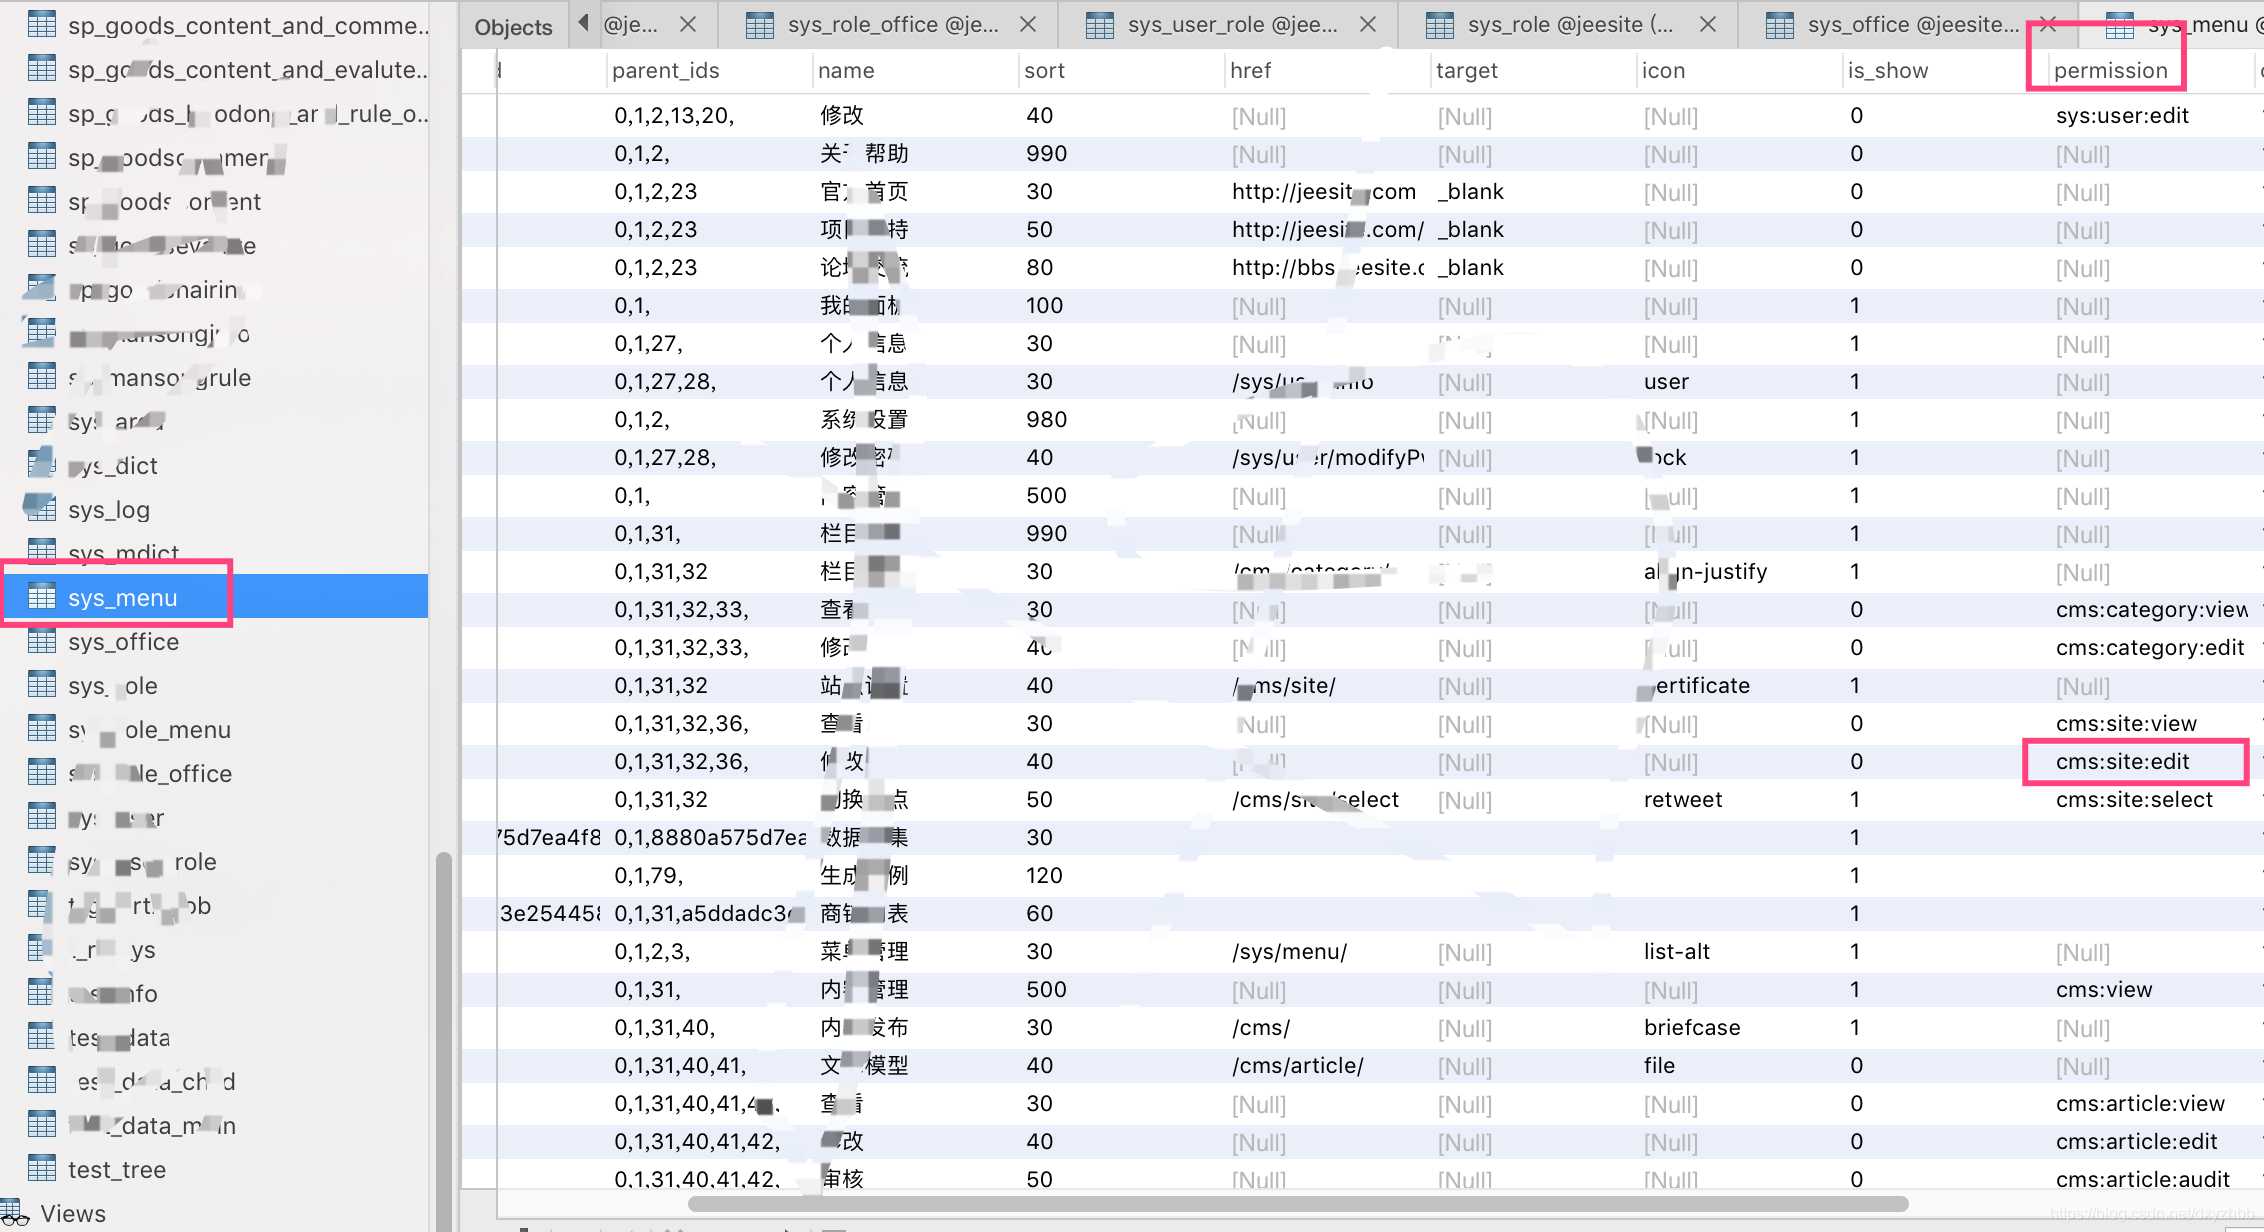Click the test_tree table icon
This screenshot has width=2264, height=1232.
click(x=42, y=1168)
